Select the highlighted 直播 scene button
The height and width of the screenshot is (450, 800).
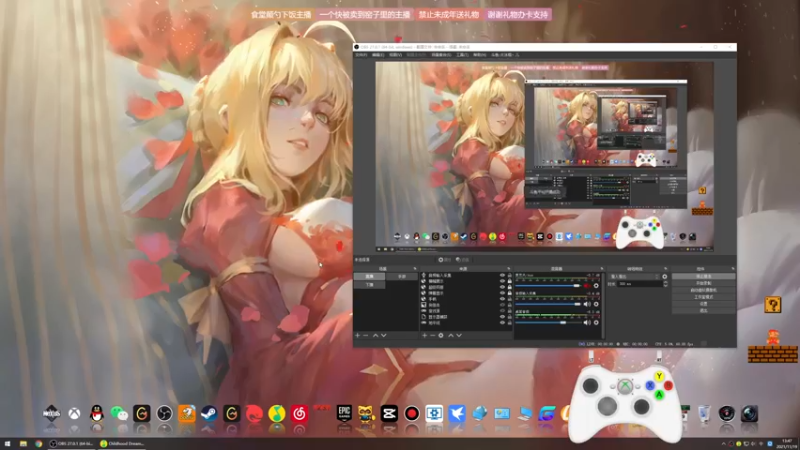pyautogui.click(x=369, y=277)
